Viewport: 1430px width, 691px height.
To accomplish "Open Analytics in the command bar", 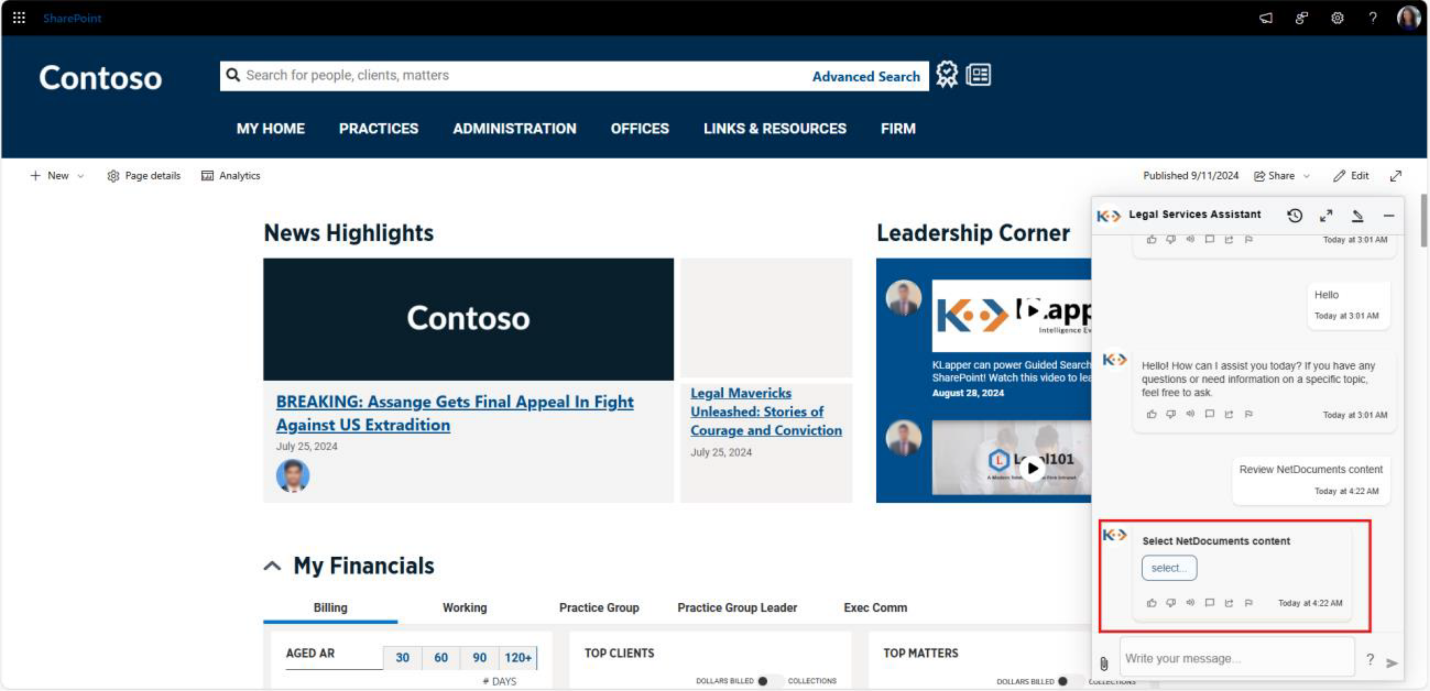I will pyautogui.click(x=230, y=176).
